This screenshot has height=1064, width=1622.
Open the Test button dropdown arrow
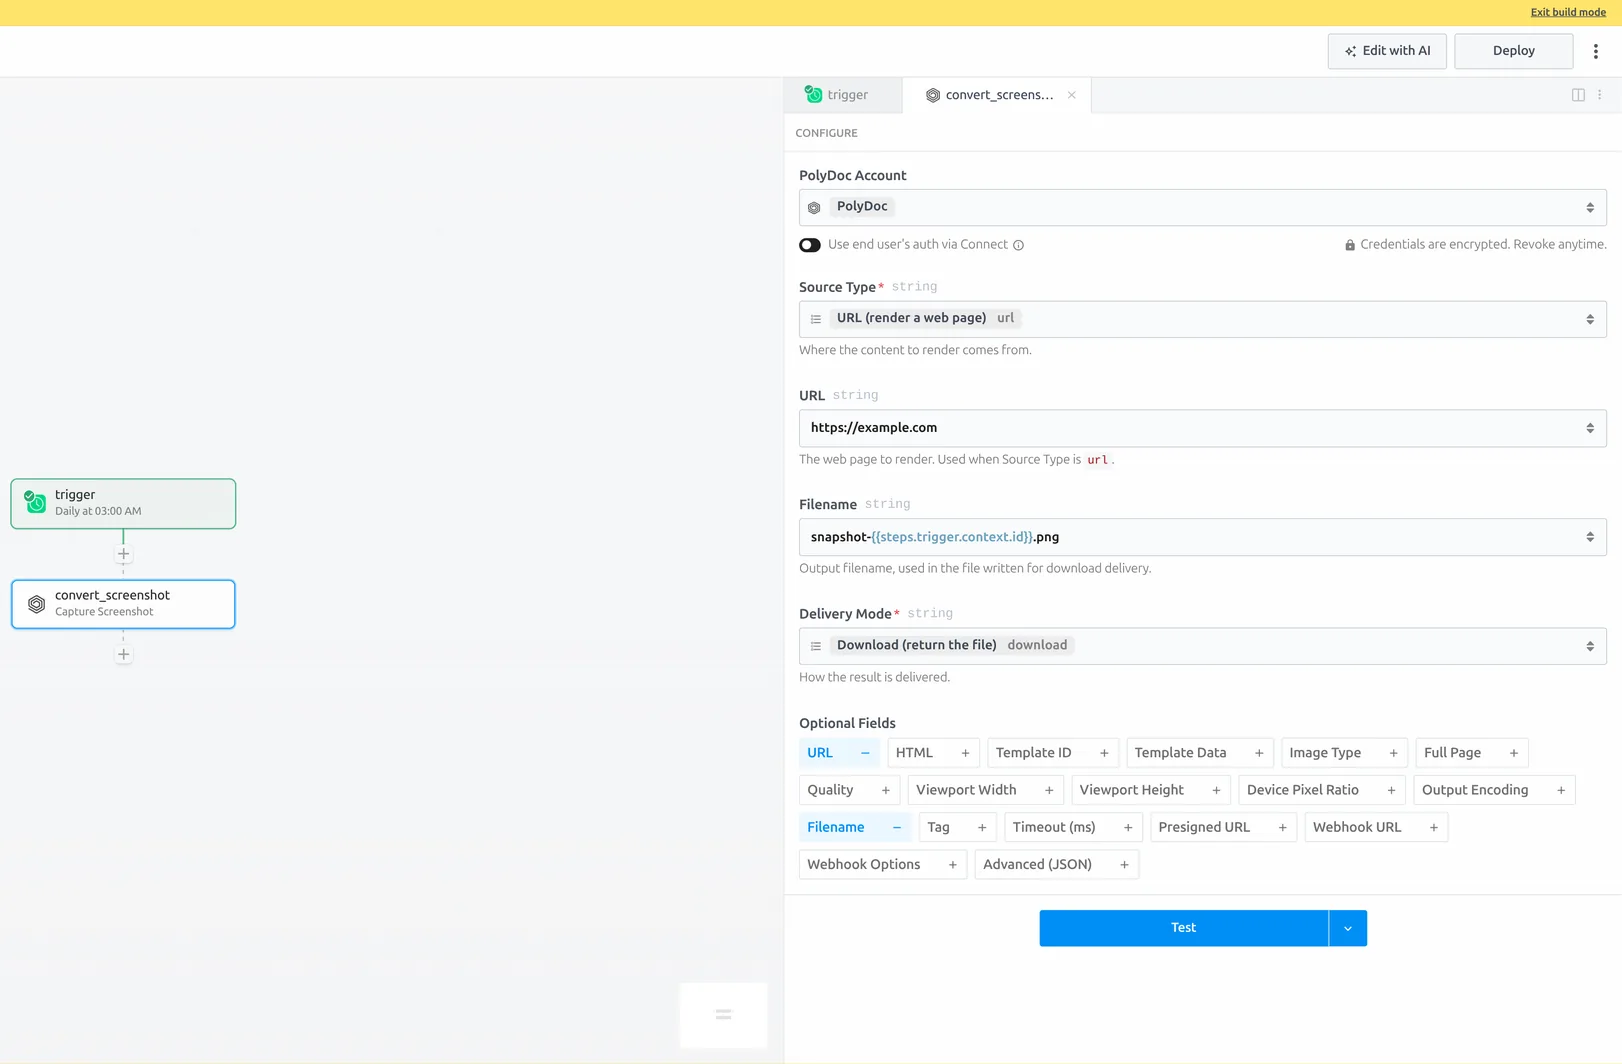click(x=1348, y=928)
